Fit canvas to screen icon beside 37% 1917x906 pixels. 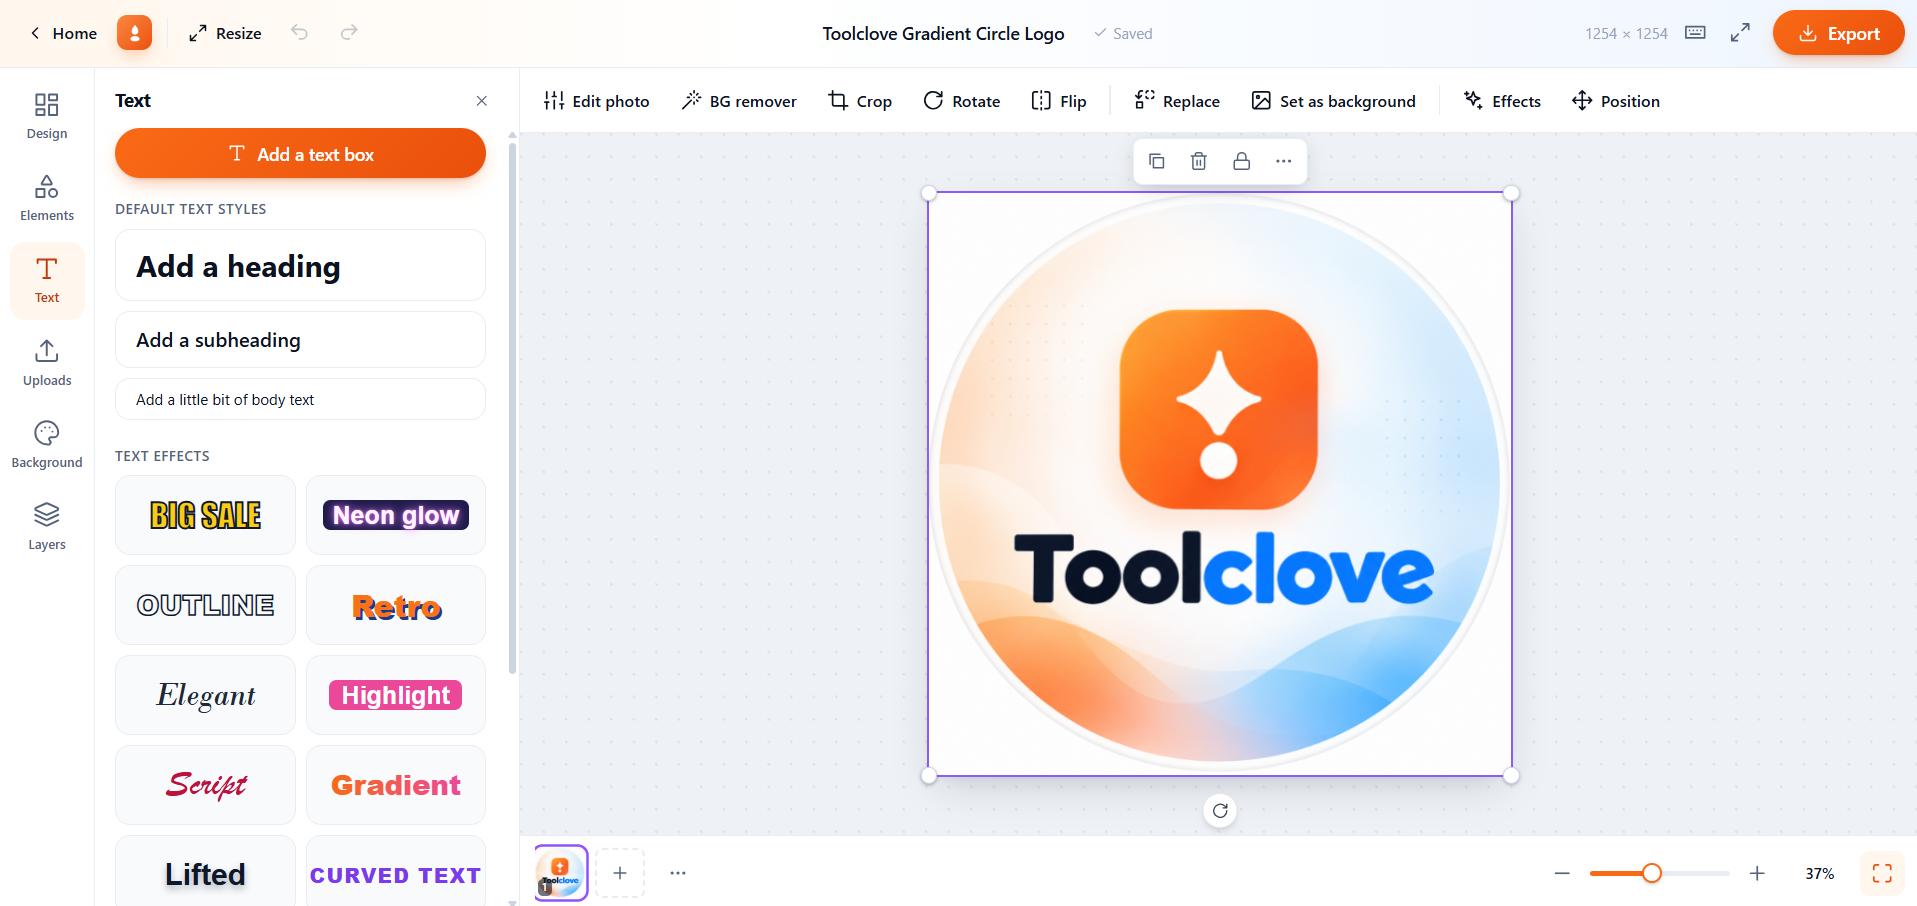(1882, 873)
